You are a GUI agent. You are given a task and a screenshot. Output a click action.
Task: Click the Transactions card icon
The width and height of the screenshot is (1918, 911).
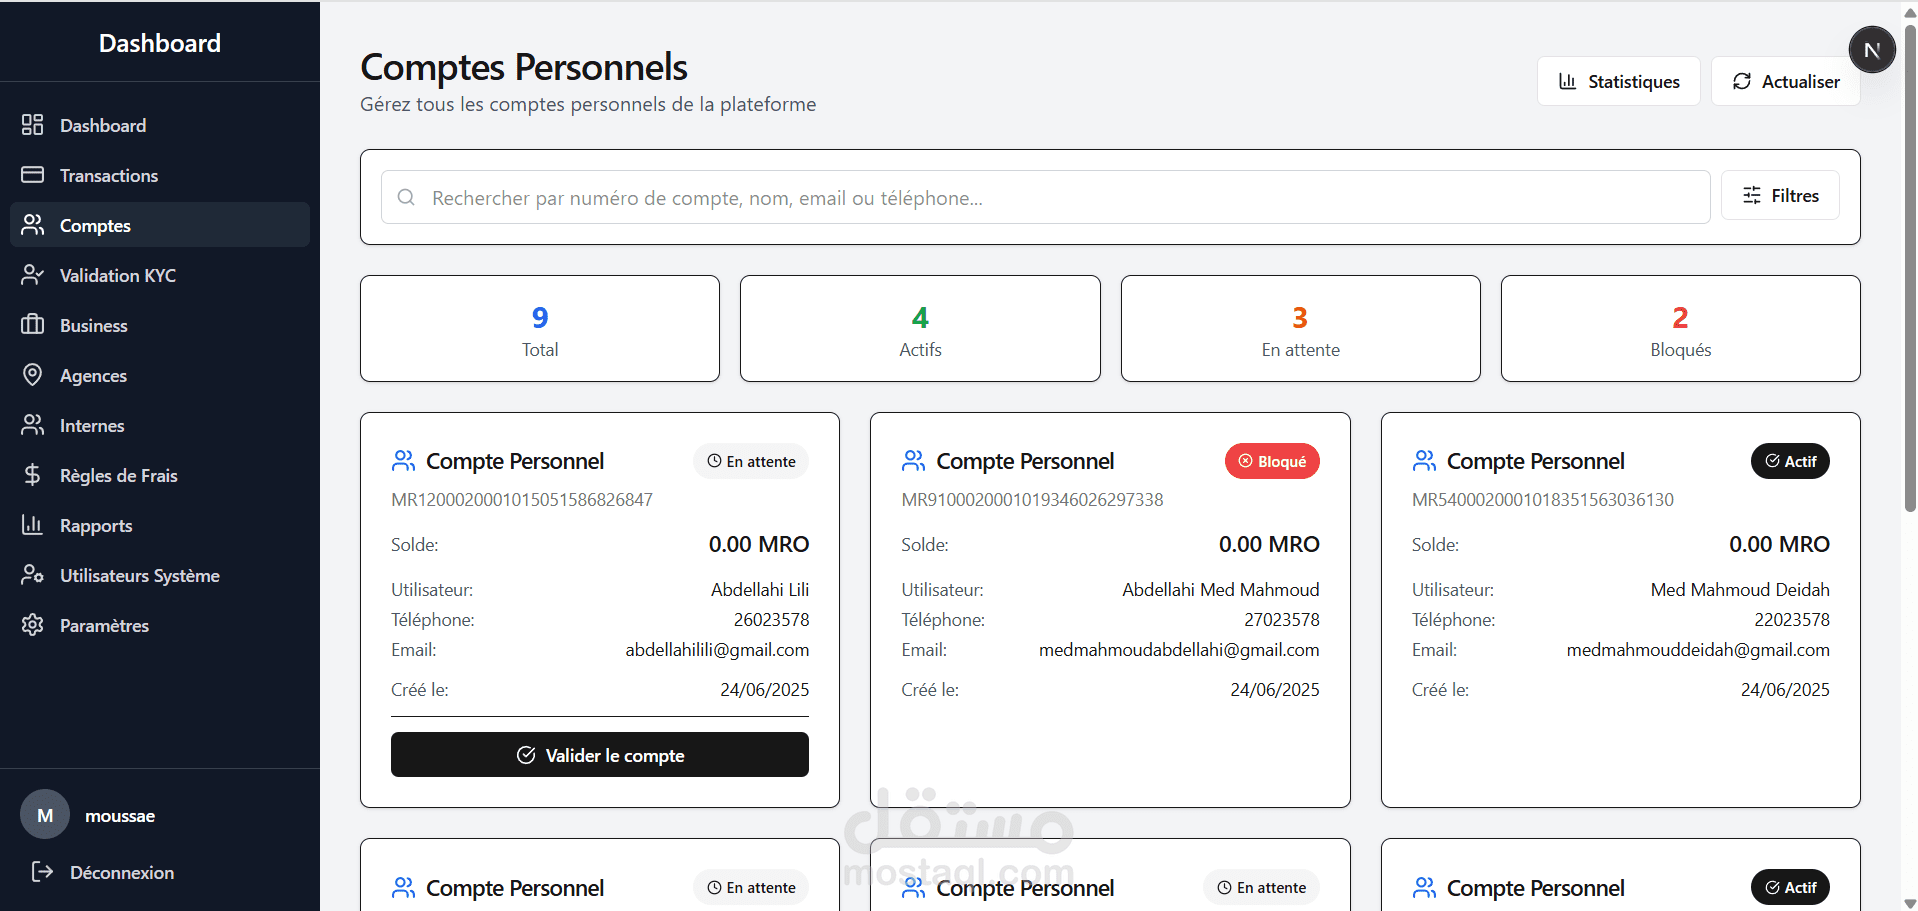click(32, 175)
